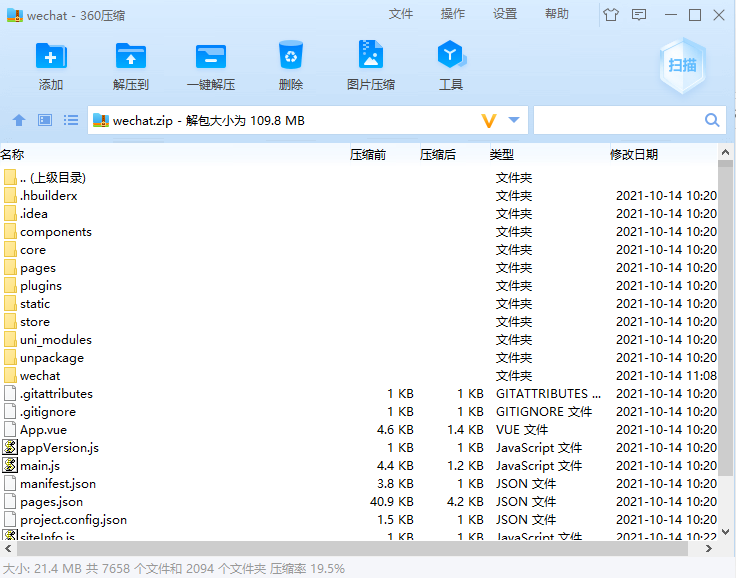Select the .hbuilderx folder icon
Image resolution: width=736 pixels, height=578 pixels.
10,196
